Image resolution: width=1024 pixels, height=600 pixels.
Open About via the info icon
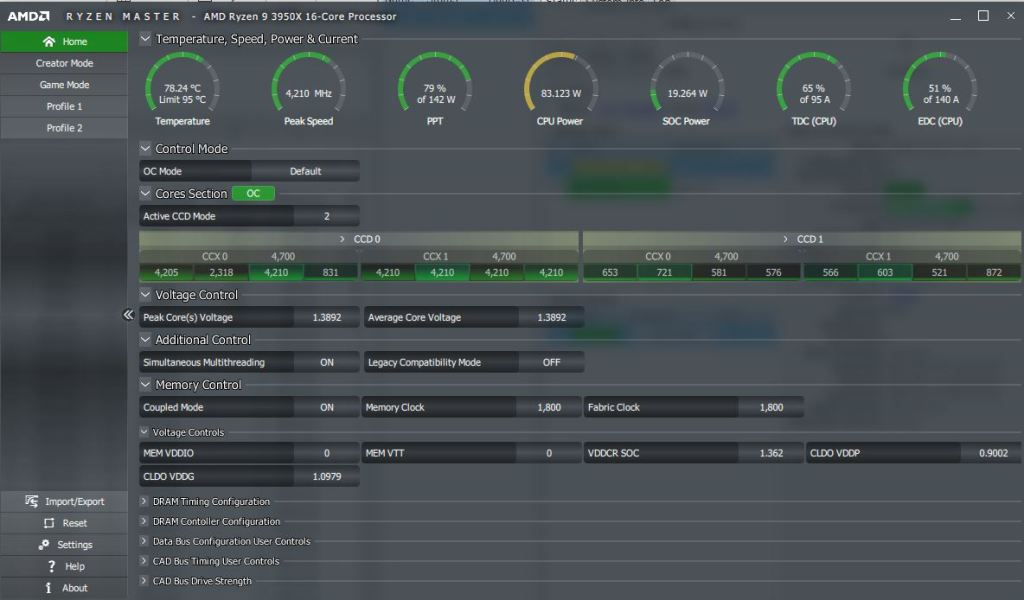click(x=49, y=588)
